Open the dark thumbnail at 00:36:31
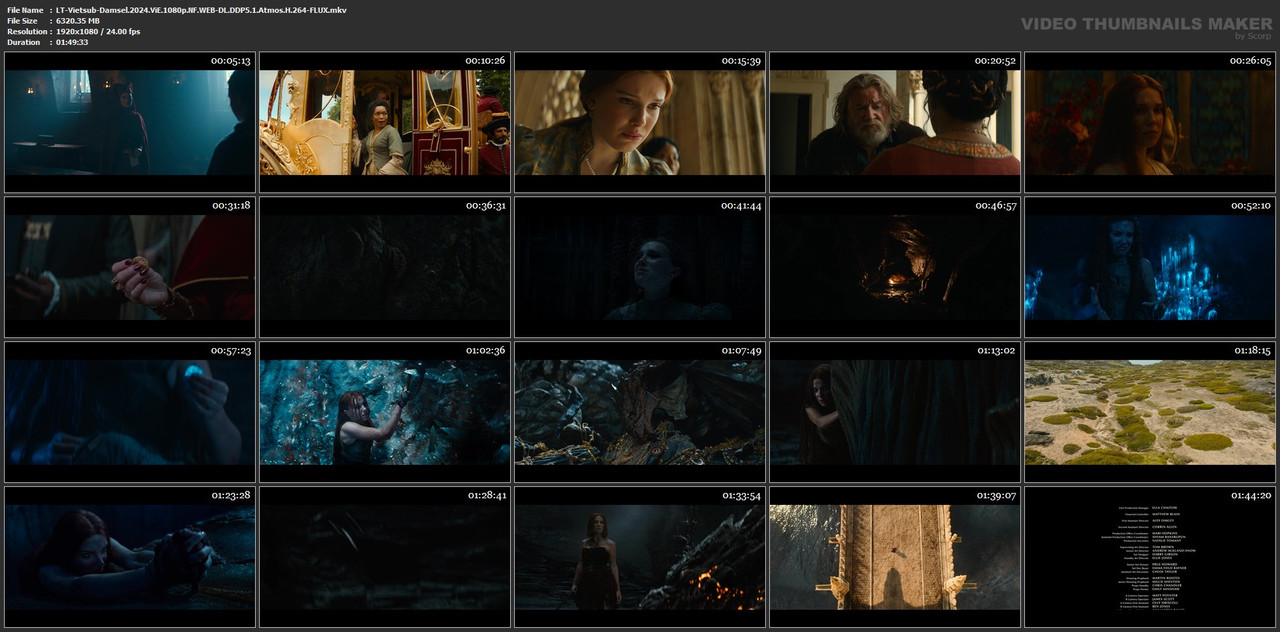Viewport: 1280px width, 632px height. click(385, 267)
